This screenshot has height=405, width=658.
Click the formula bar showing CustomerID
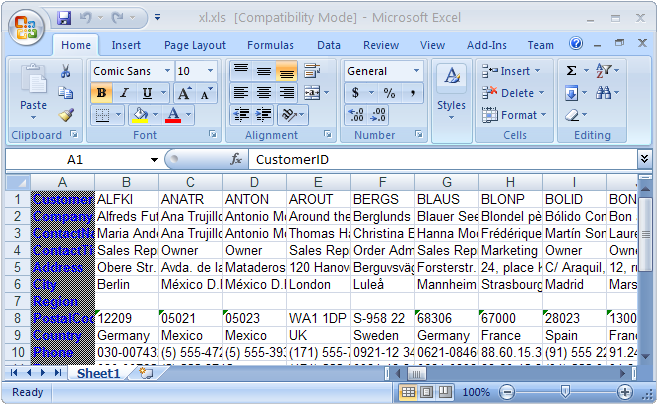coord(440,160)
